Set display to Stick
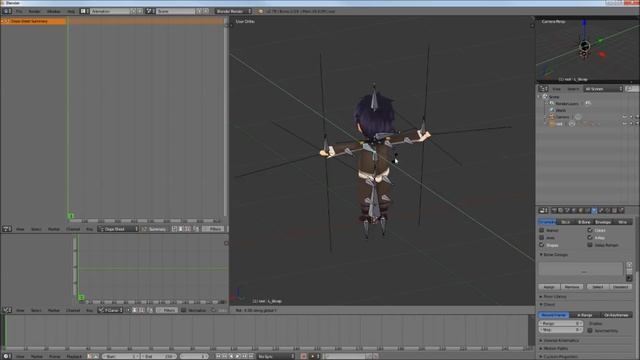Viewport: 640px width, 360px height. click(x=565, y=222)
